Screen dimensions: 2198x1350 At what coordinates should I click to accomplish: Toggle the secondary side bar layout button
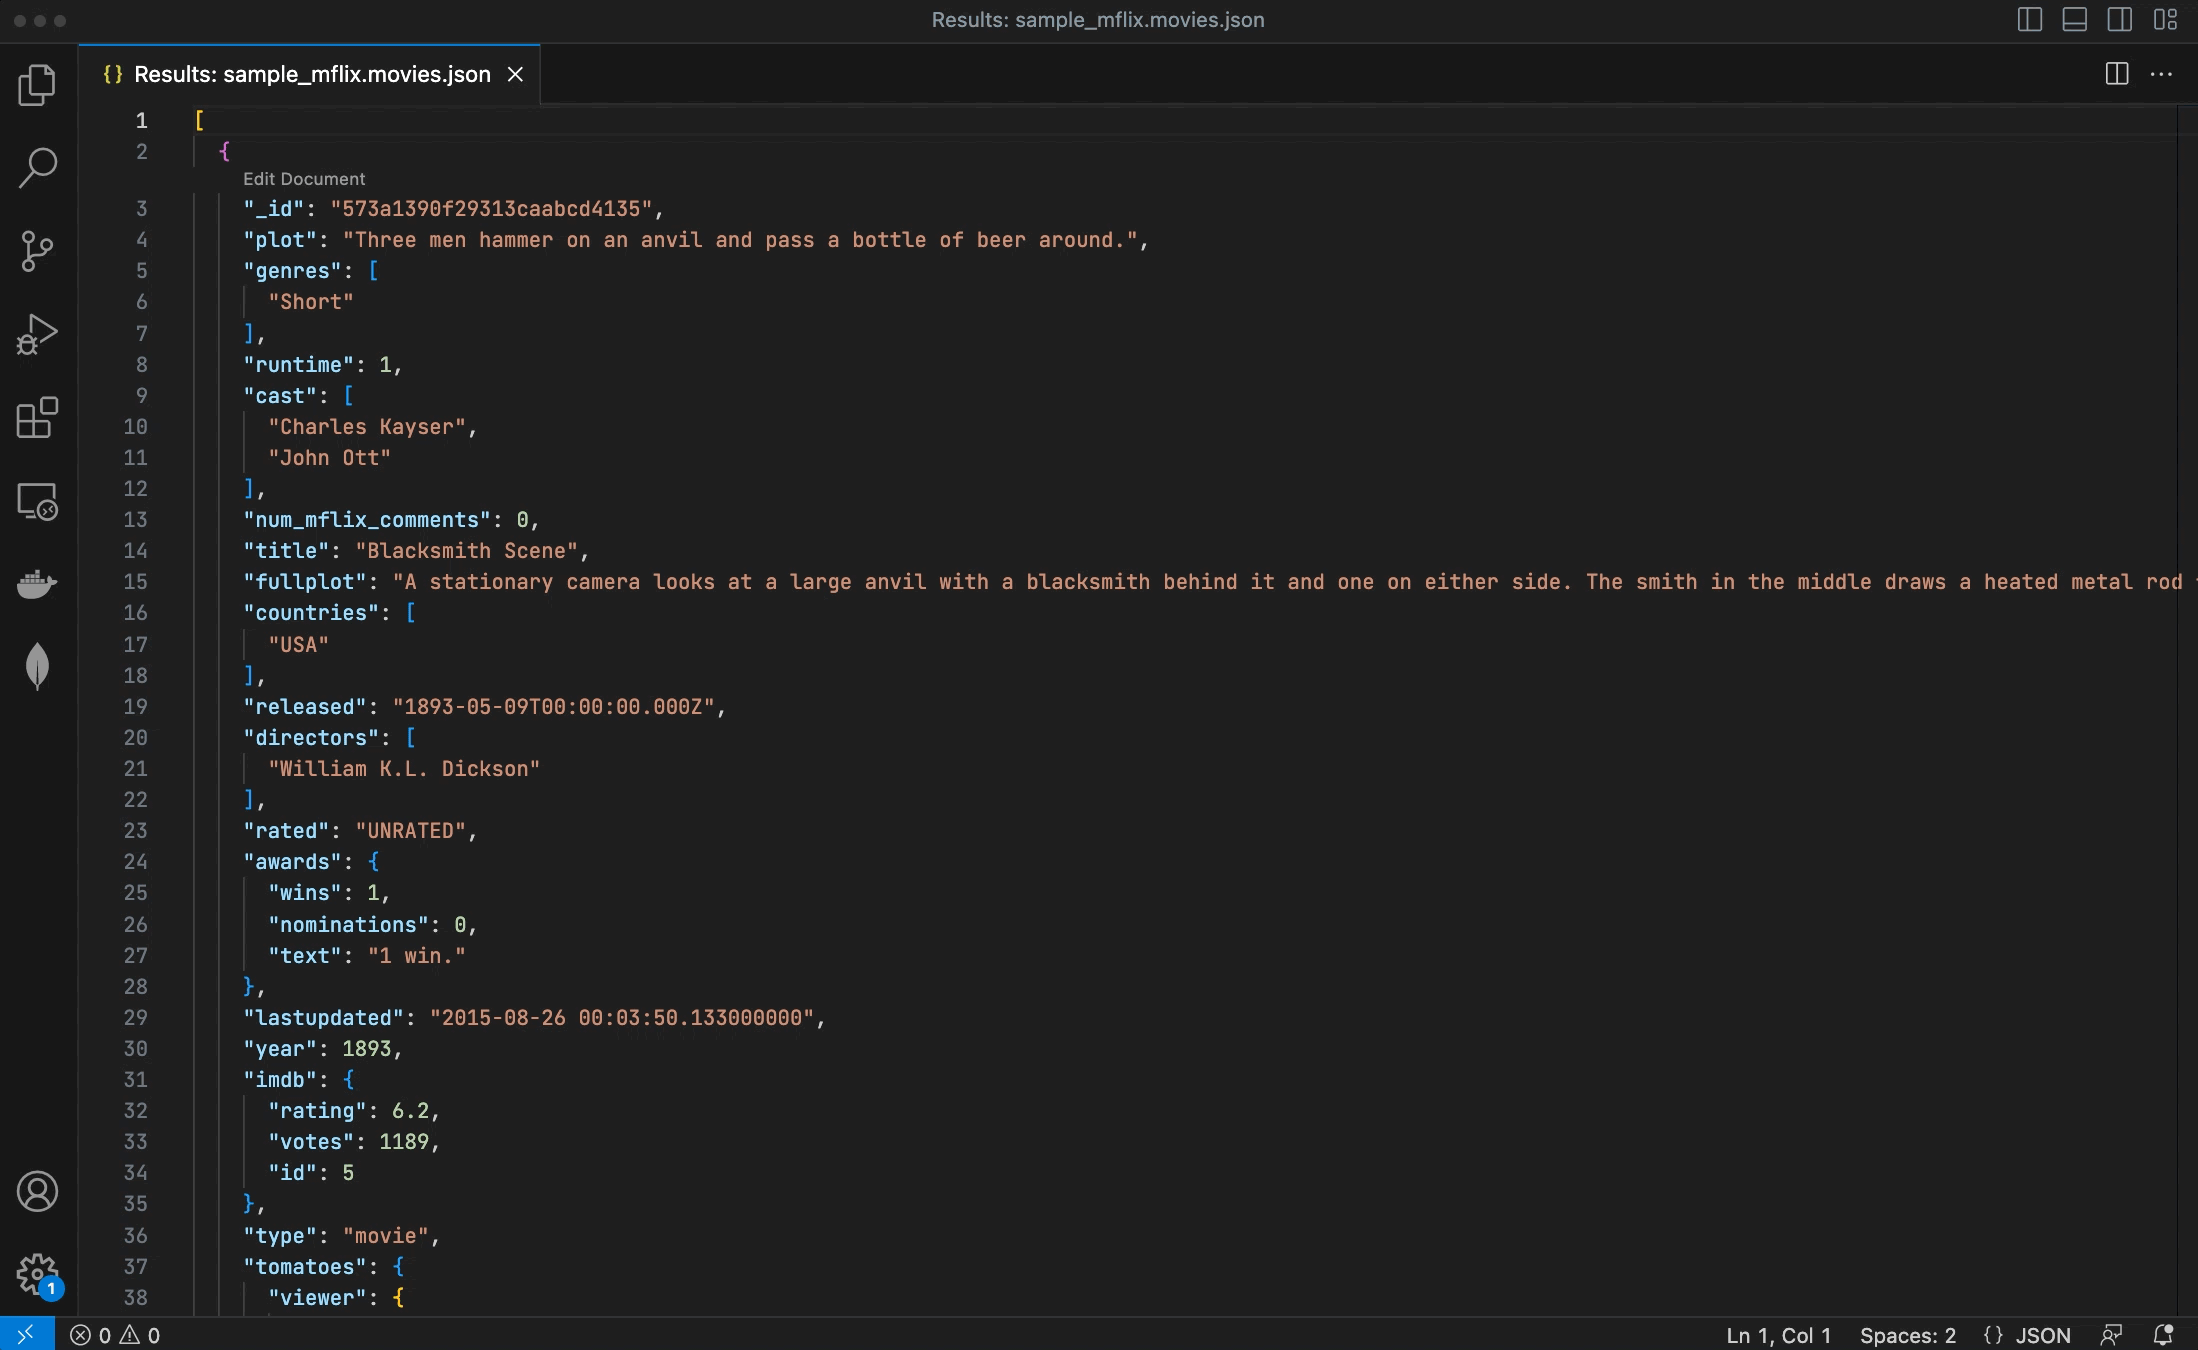(2119, 20)
